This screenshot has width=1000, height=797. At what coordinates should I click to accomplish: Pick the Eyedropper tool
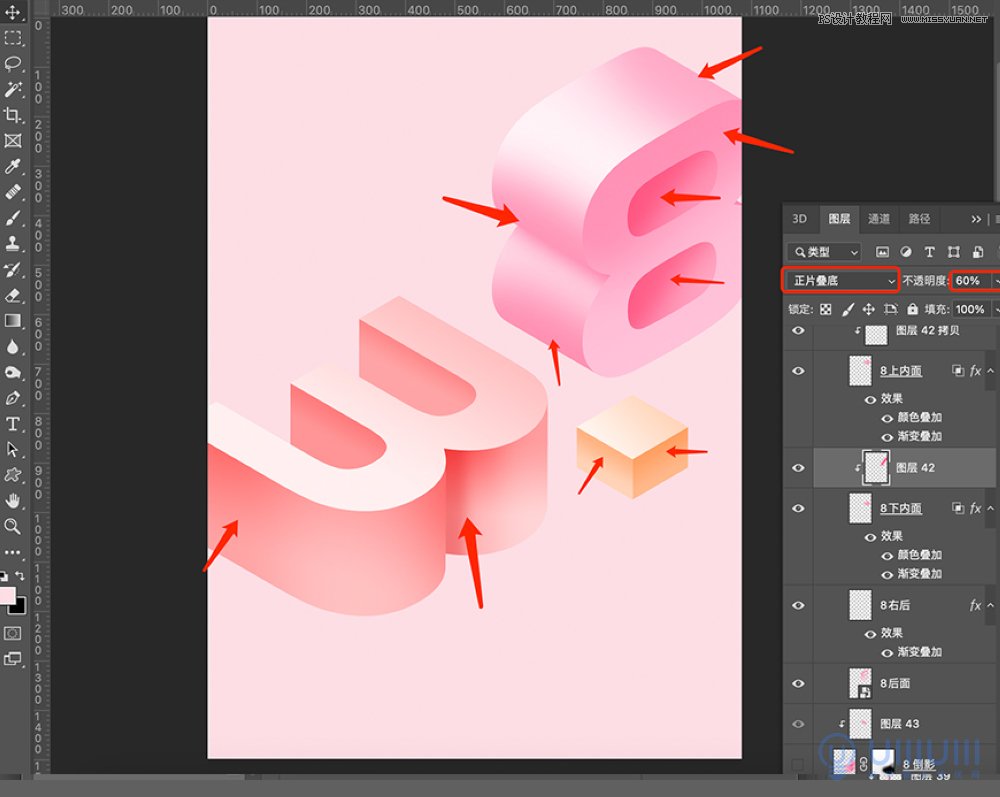13,167
